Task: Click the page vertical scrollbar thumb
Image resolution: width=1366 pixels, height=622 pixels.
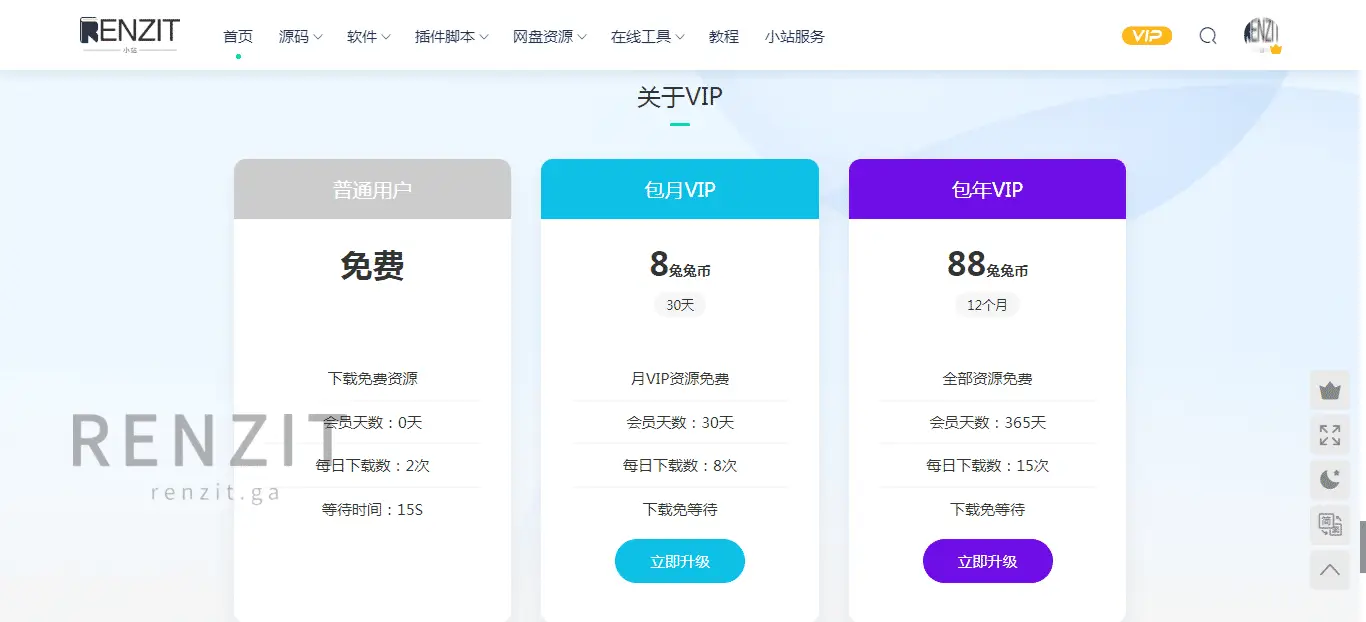Action: (x=1361, y=546)
